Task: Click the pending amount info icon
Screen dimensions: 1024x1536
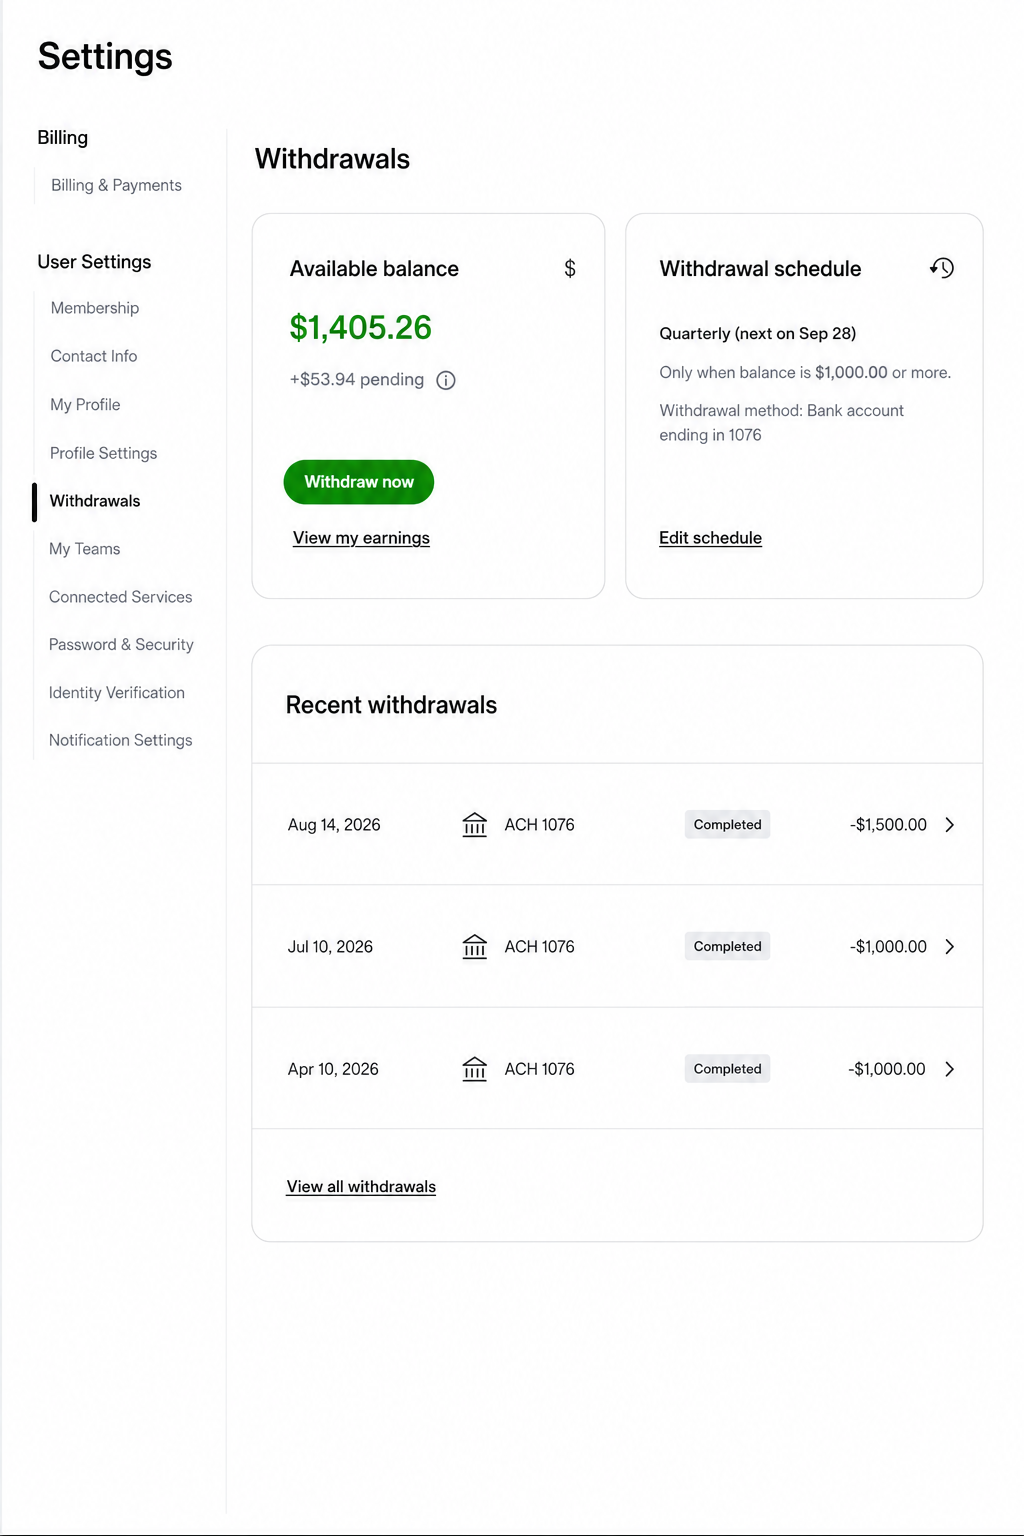Action: pos(446,380)
